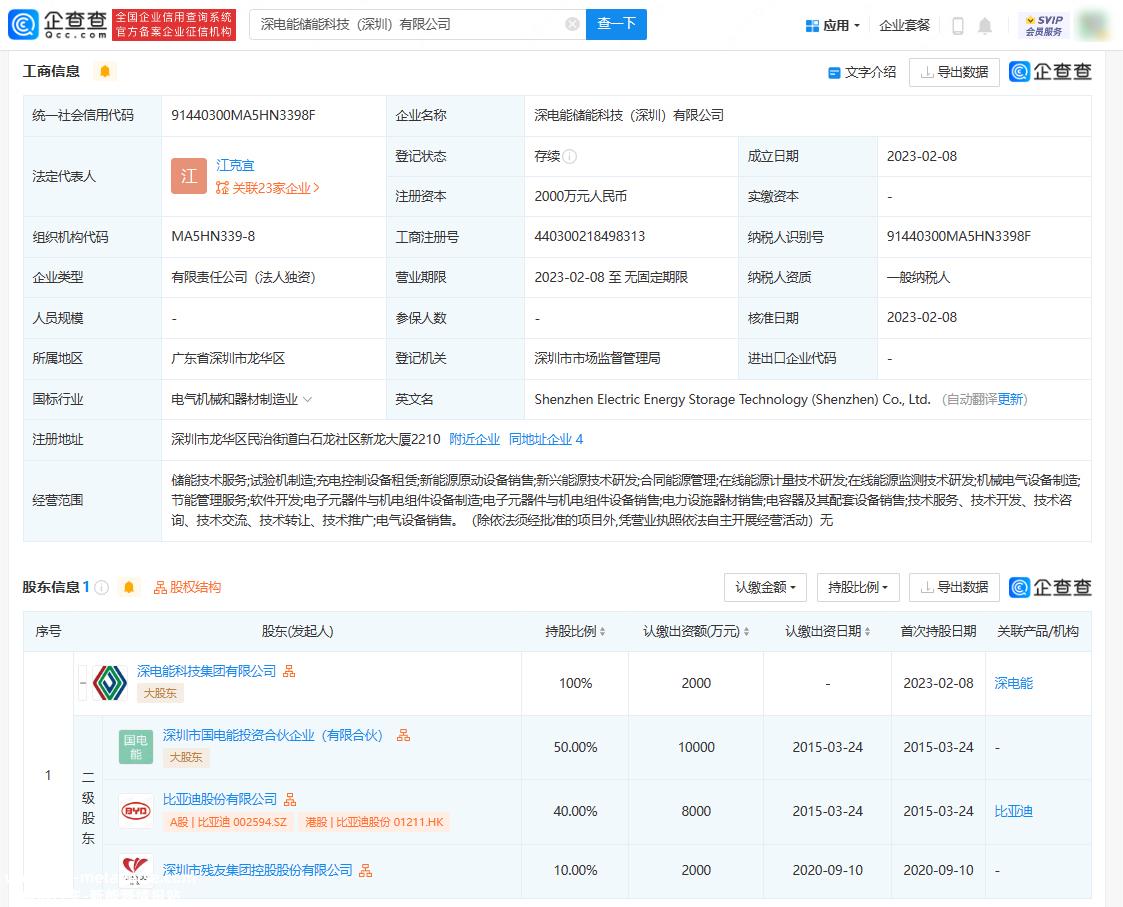The image size is (1123, 907).
Task: Open equity chart icon for 深圳市国电能投资合伙企业
Action: (403, 735)
